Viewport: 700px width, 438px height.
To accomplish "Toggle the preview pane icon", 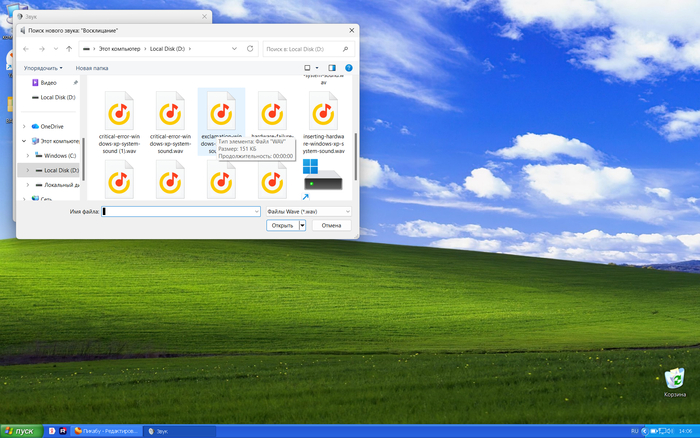I will pyautogui.click(x=332, y=68).
